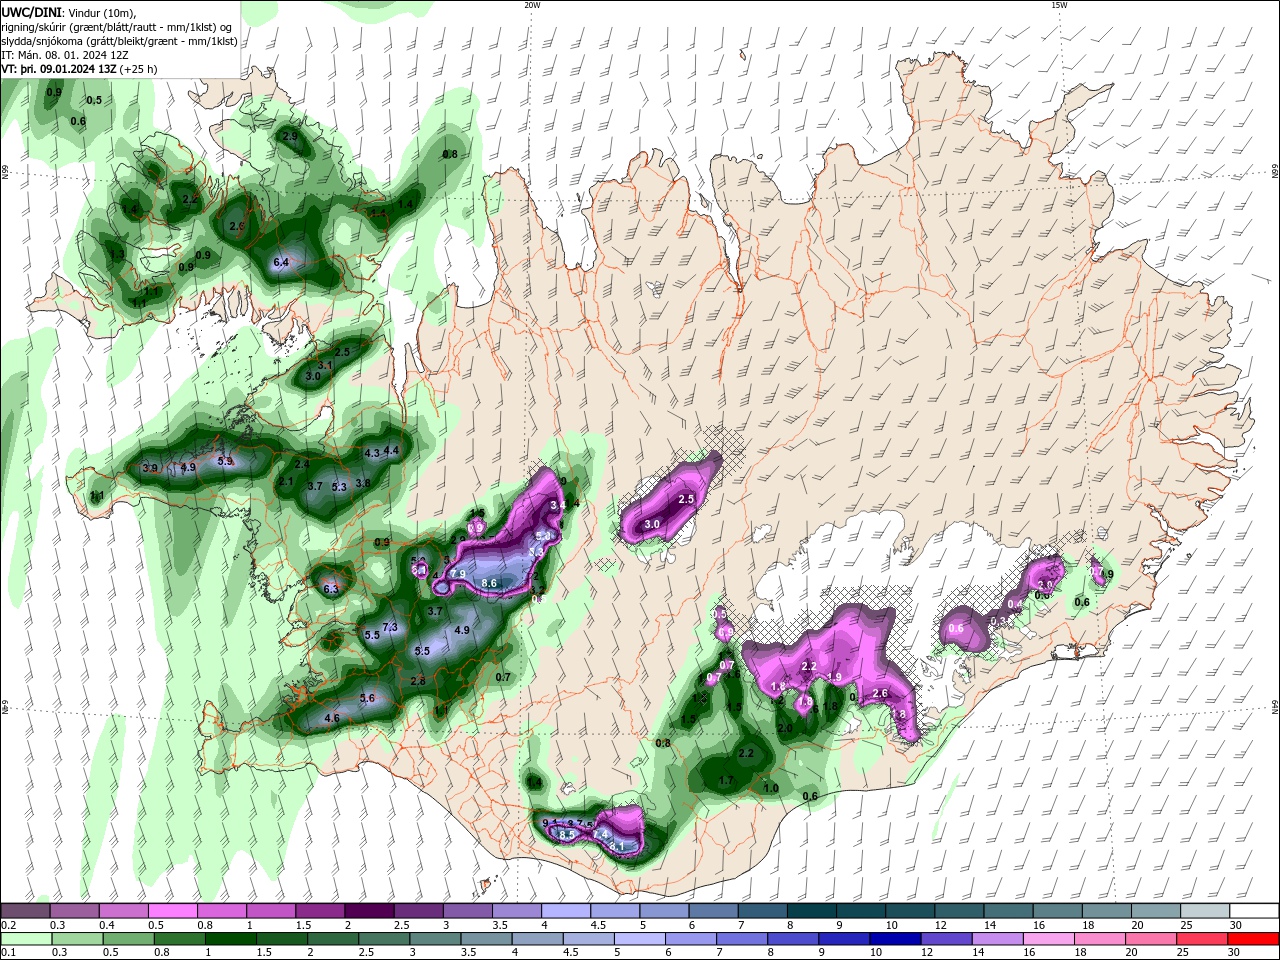The height and width of the screenshot is (960, 1280).
Task: Click the 'UWC/DINI' title text
Action: pyautogui.click(x=31, y=11)
